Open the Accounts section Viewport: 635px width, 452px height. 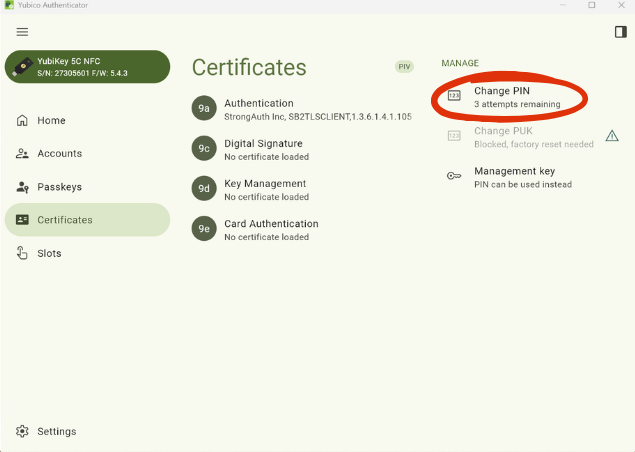click(x=87, y=154)
